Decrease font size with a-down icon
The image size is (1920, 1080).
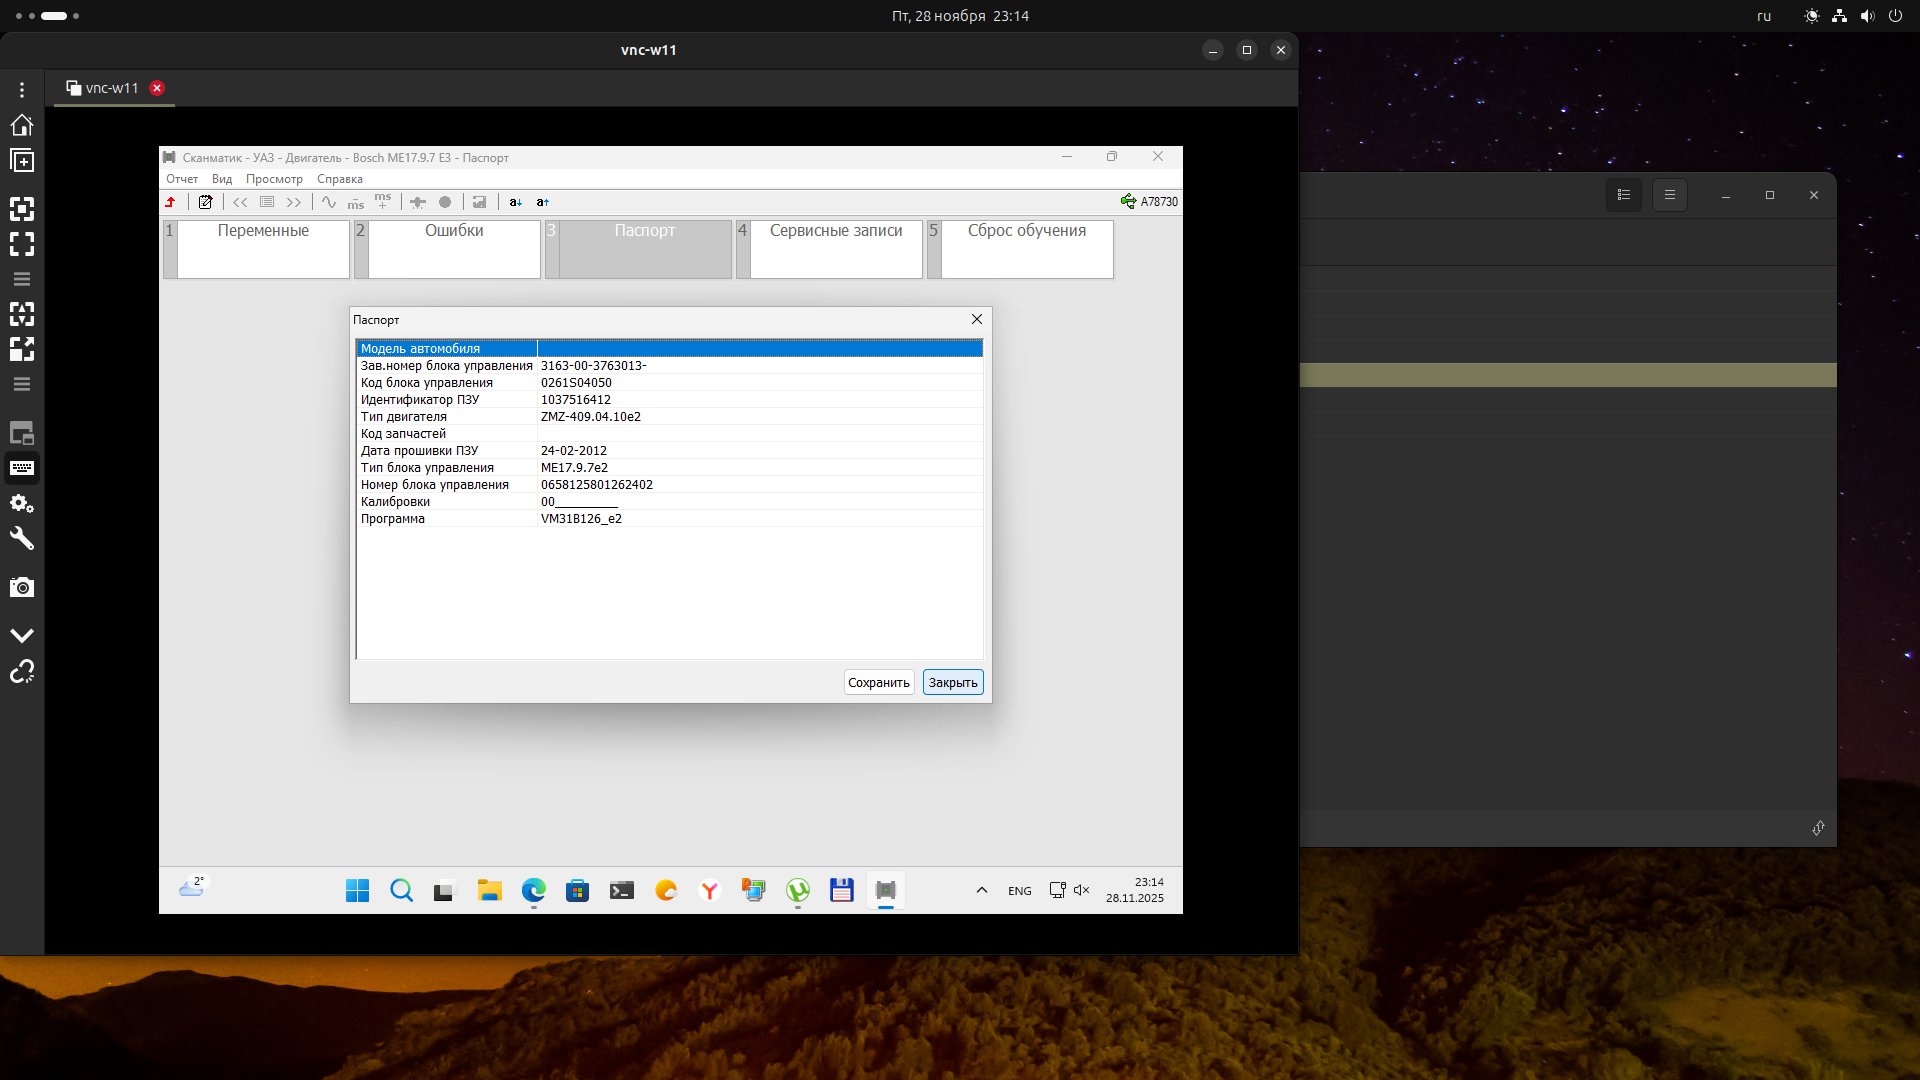[515, 202]
